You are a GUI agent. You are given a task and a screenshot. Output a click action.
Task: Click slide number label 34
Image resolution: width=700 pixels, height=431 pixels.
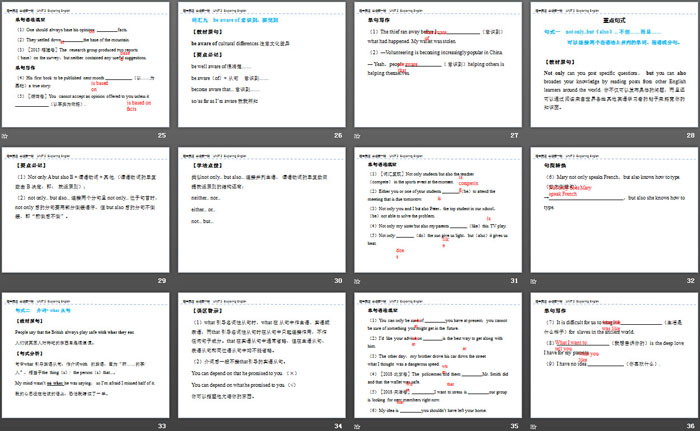coord(338,426)
